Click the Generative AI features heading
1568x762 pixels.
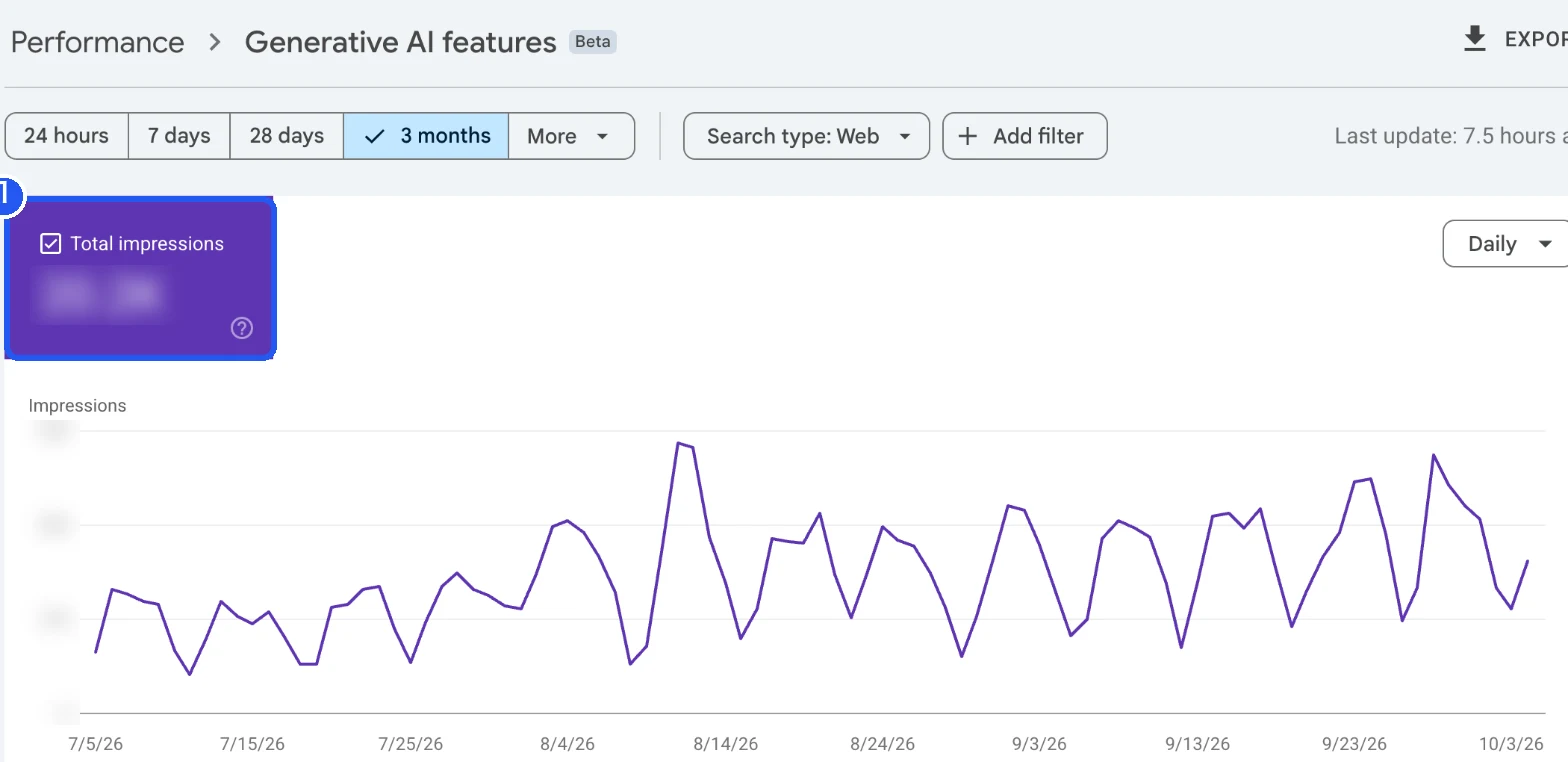(x=400, y=42)
